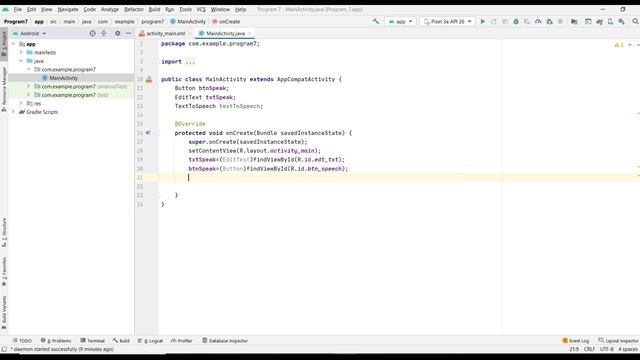Click Attach Debugger to Android Process icon
The width and height of the screenshot is (640, 360).
pos(549,21)
